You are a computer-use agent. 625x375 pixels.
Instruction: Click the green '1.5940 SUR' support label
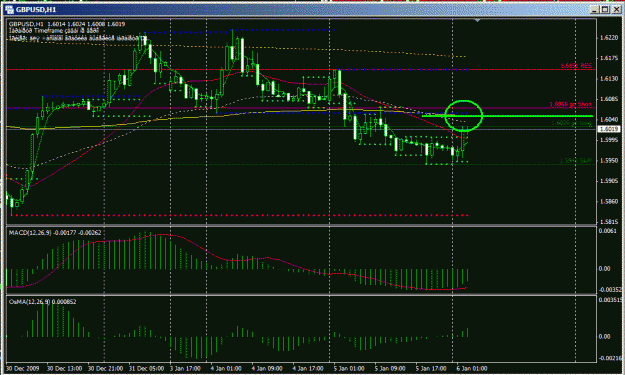576,161
